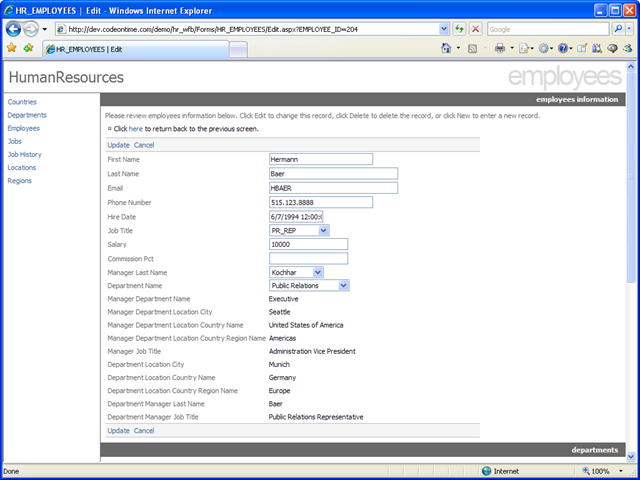Open the Job Title PR_REP dropdown

click(x=299, y=231)
